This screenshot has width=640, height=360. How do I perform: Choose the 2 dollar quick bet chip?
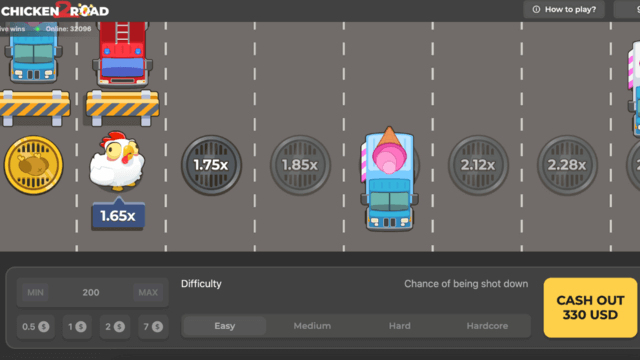[x=115, y=327]
